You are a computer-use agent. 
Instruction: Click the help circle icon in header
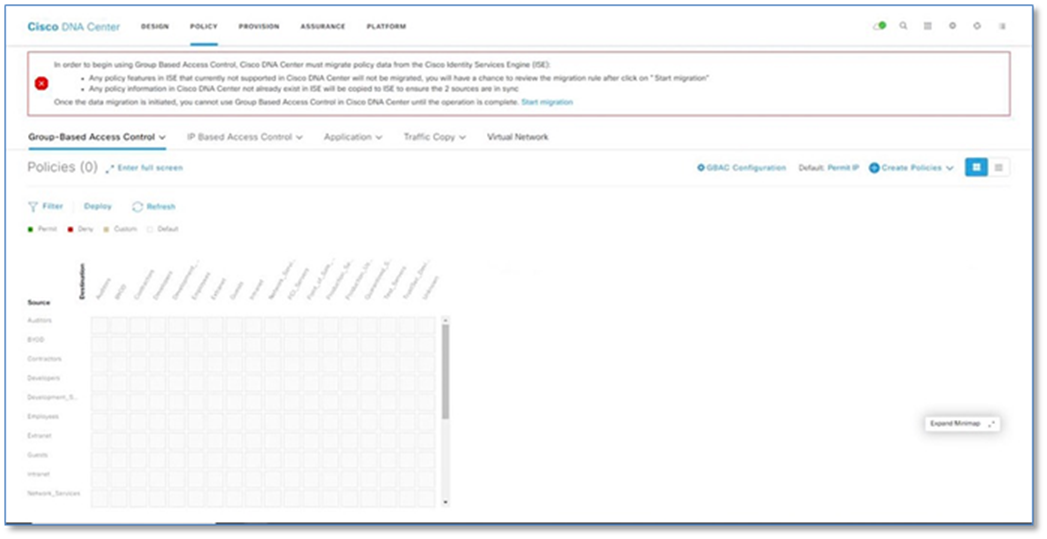(977, 26)
